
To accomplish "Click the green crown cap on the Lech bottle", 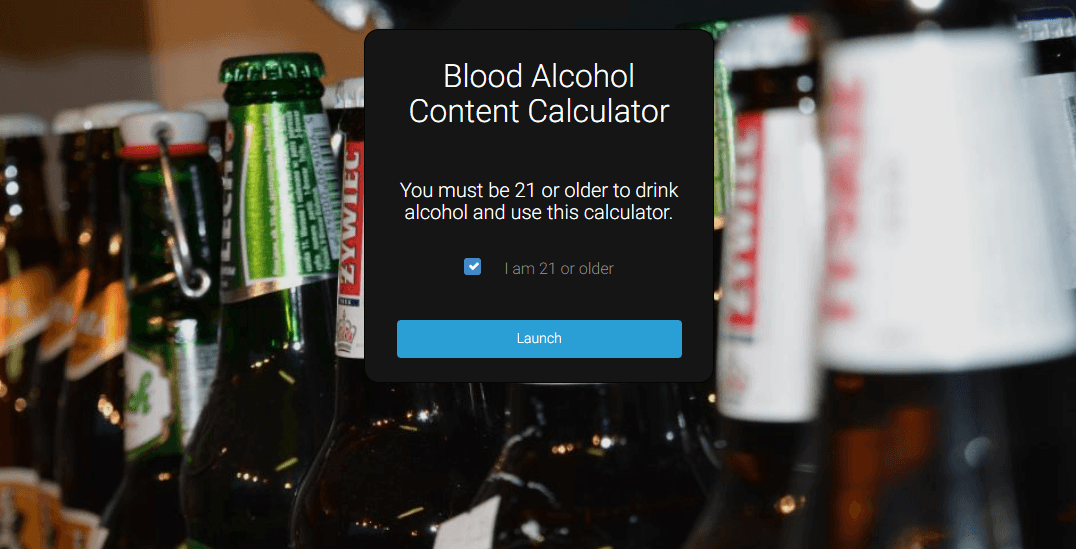I will 272,67.
